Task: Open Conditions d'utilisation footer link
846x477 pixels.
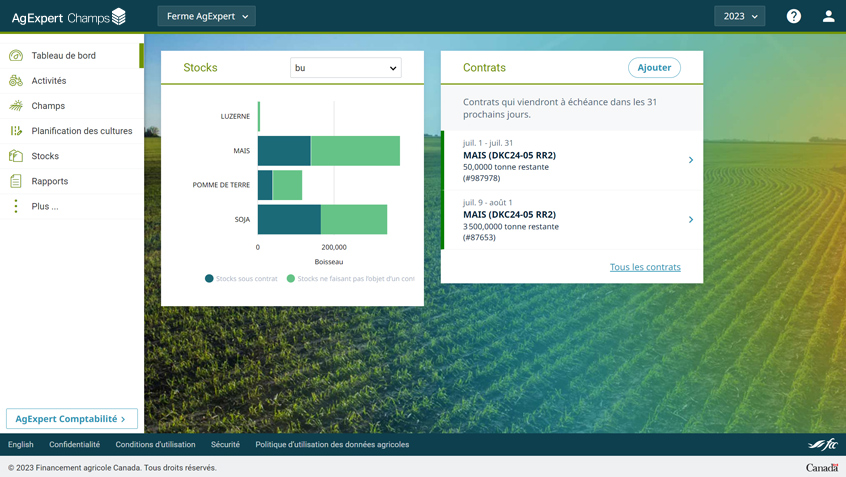Action: [x=155, y=445]
